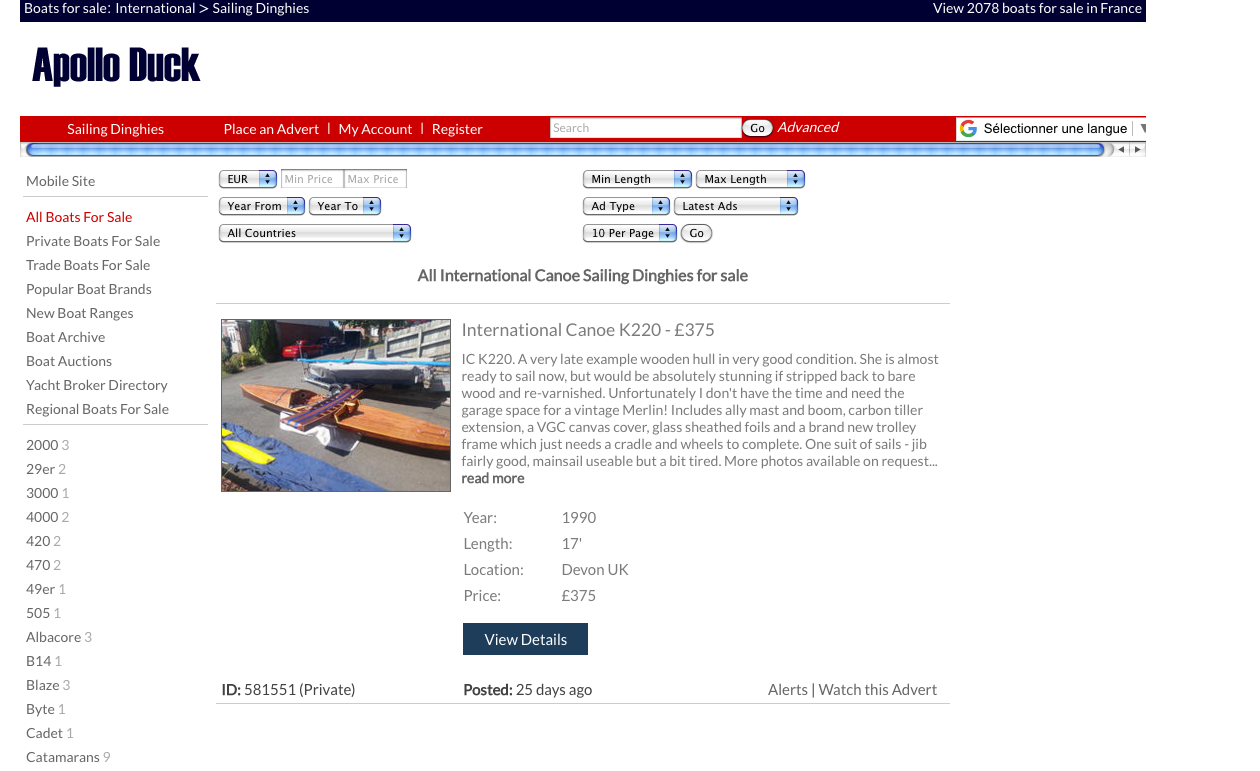Open Regional Boats For Sale

point(98,409)
